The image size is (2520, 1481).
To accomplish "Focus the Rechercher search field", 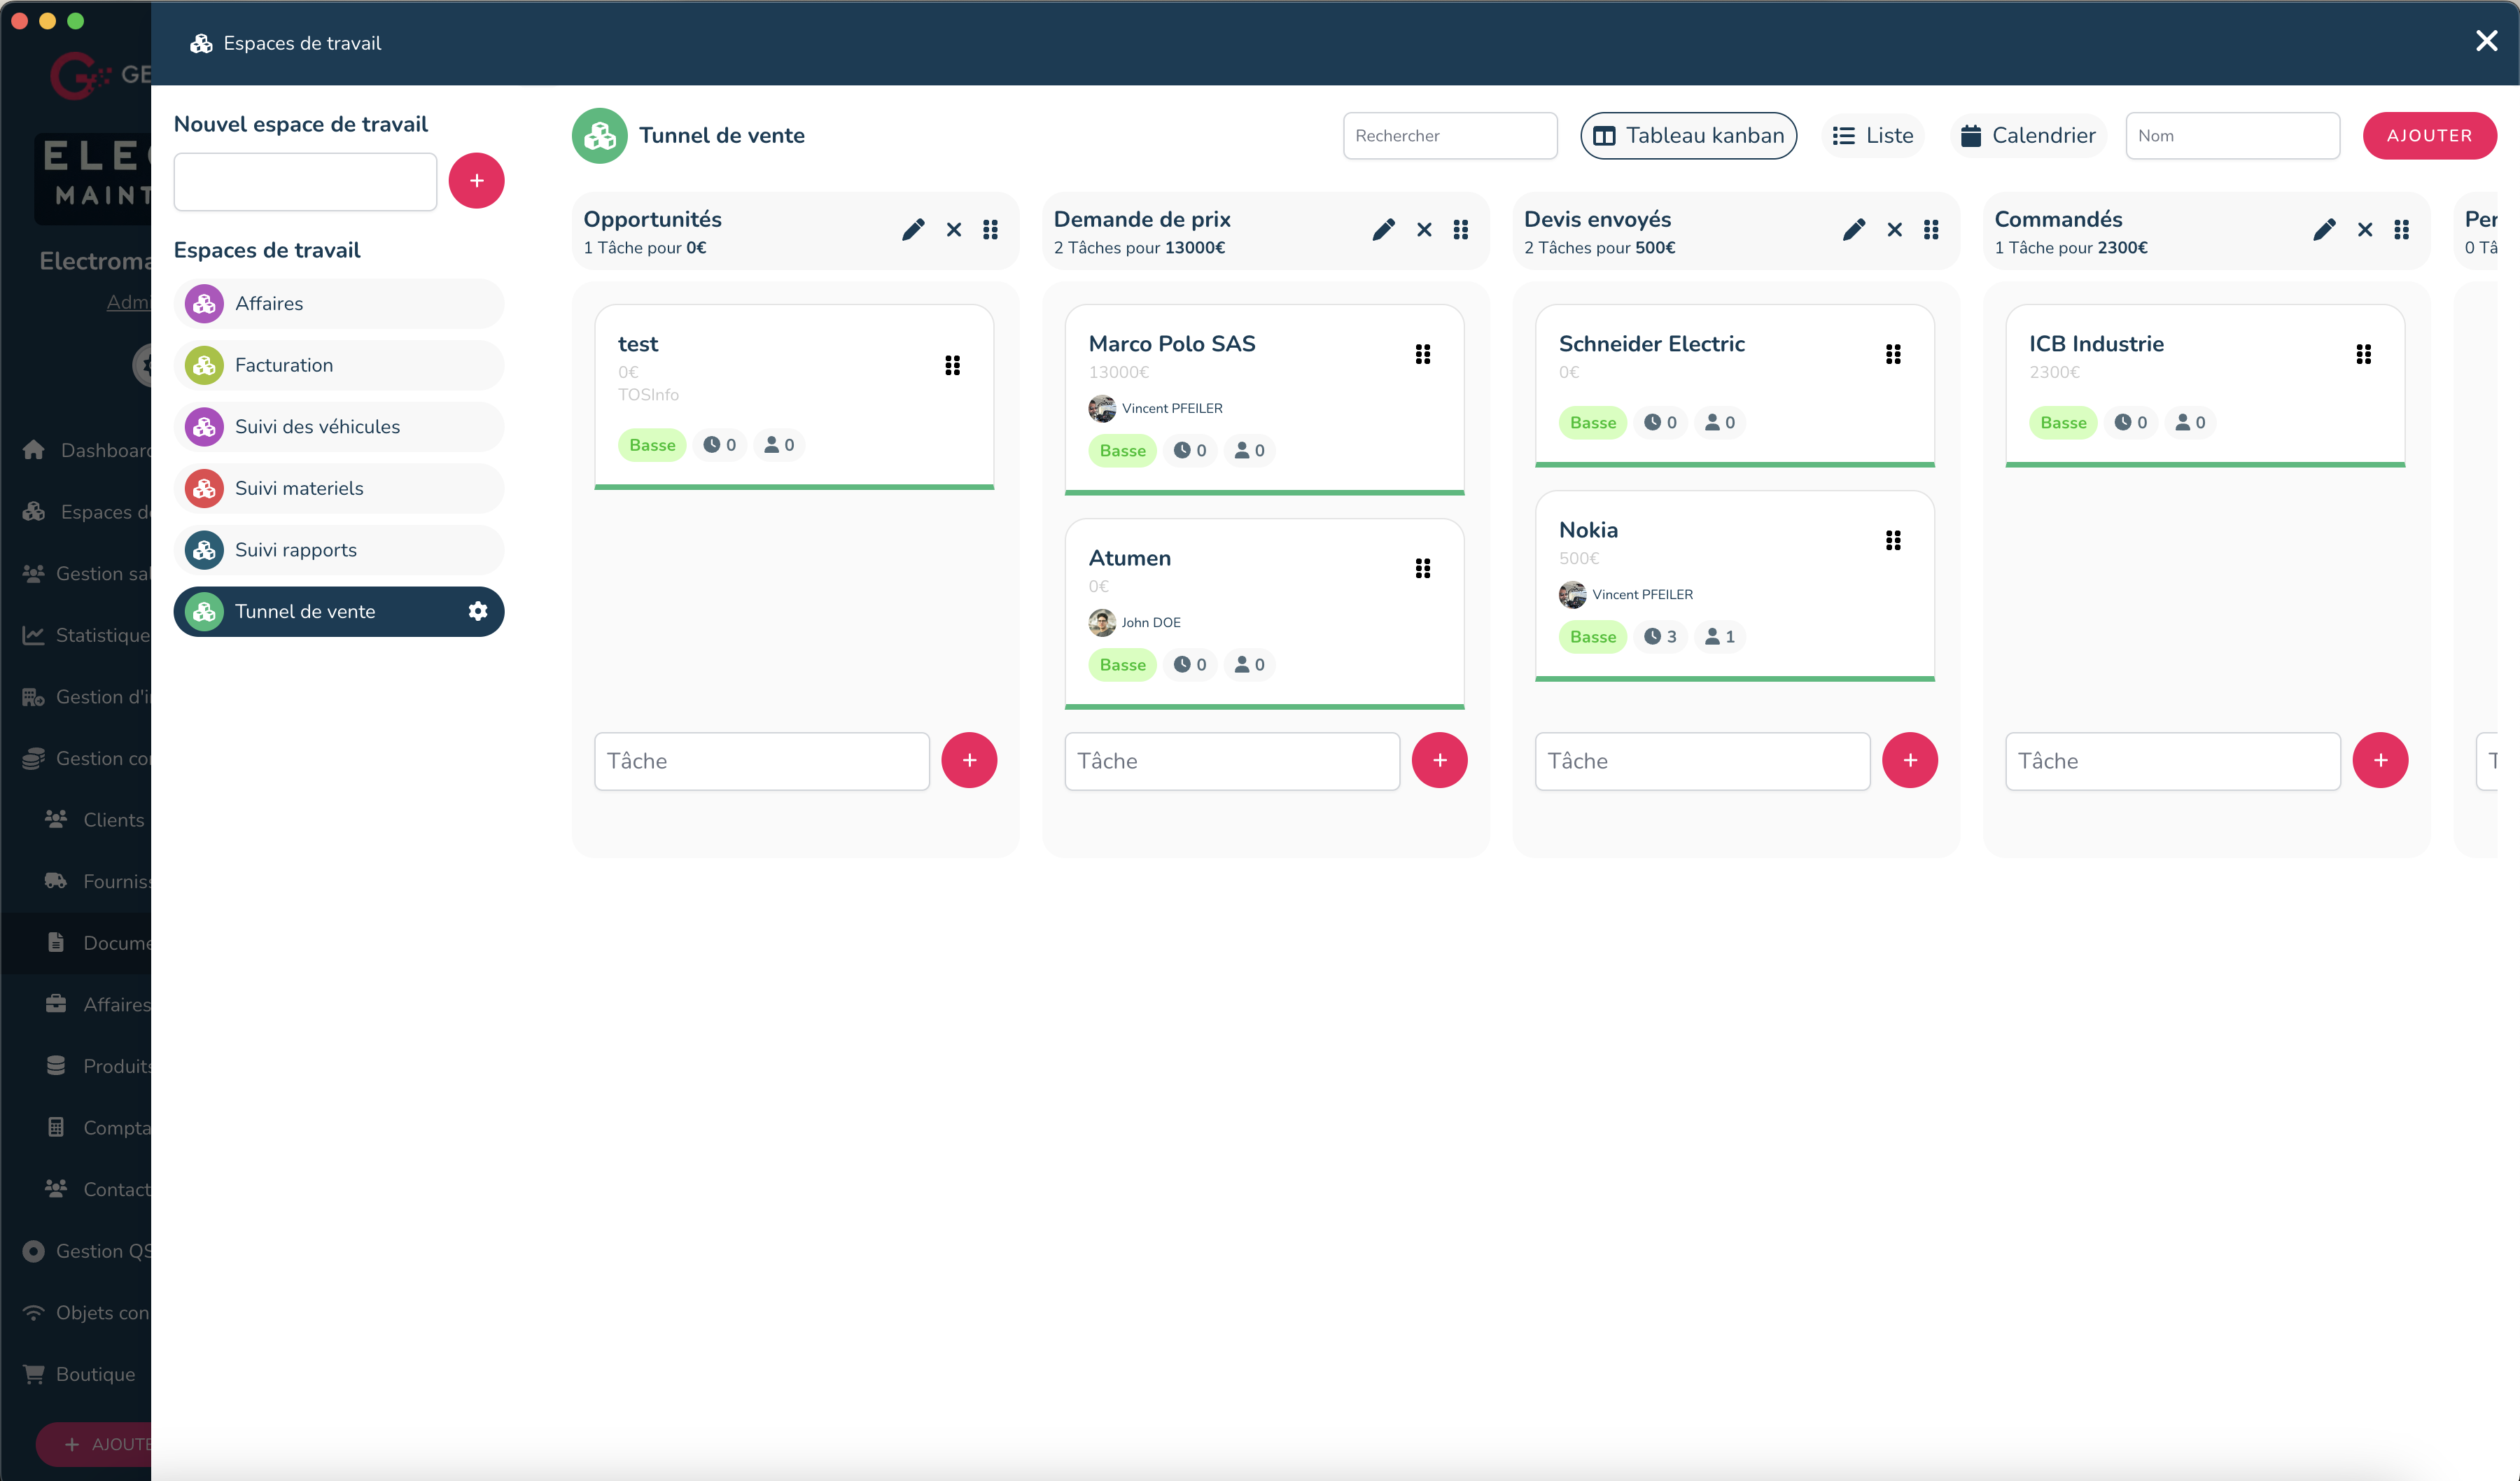I will coord(1449,136).
